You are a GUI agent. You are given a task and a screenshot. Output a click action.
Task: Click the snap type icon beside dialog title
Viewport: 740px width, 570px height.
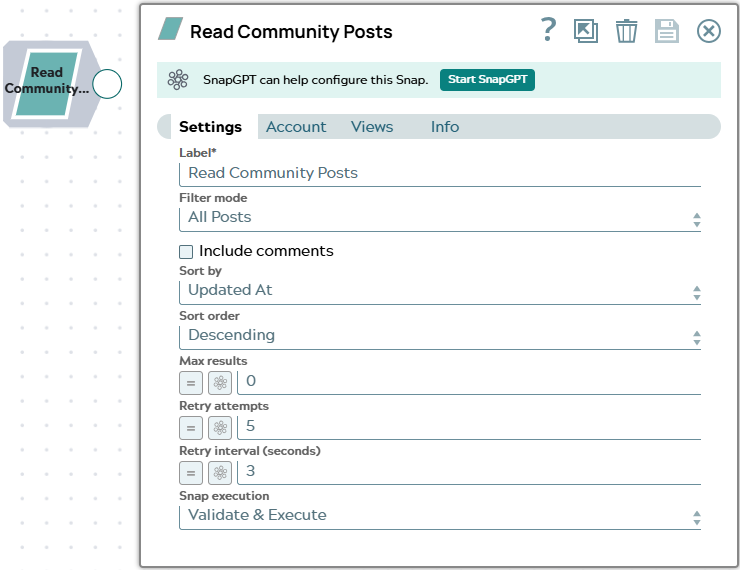[x=170, y=29]
